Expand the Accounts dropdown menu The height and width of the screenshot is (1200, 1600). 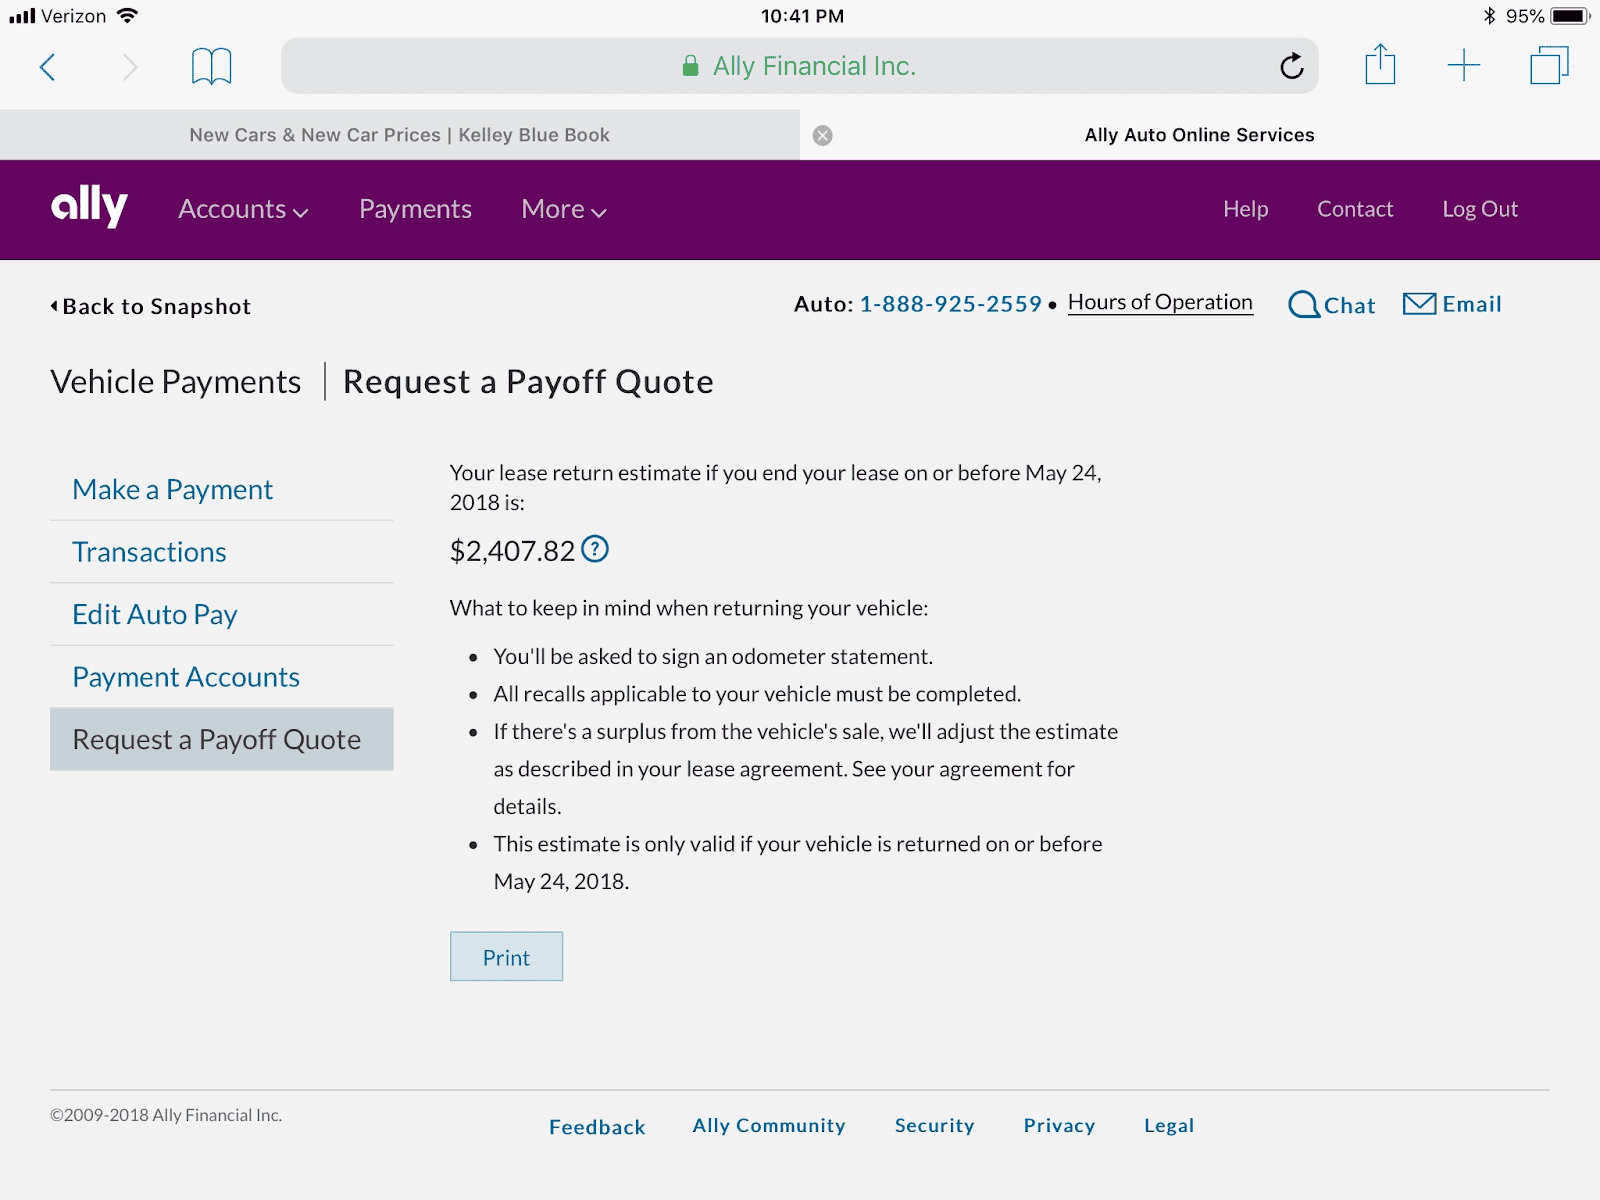[241, 210]
